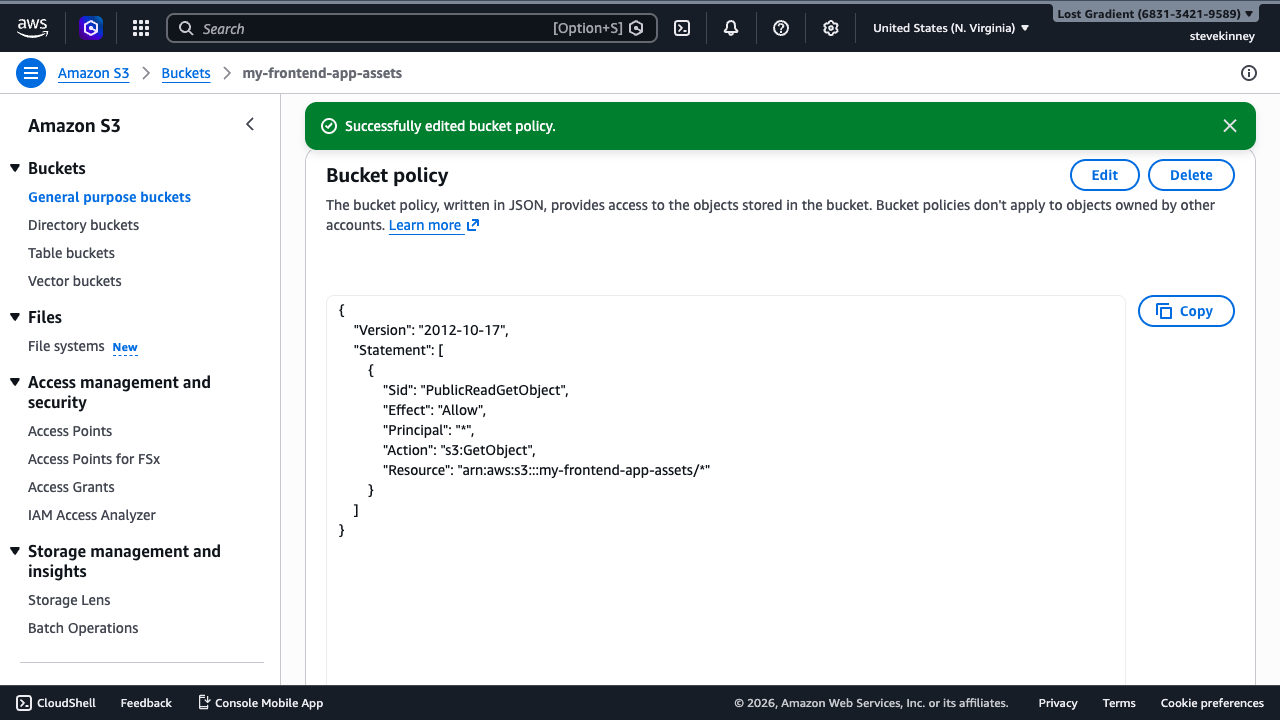Select Table buckets
Viewport: 1280px width, 720px height.
point(71,253)
